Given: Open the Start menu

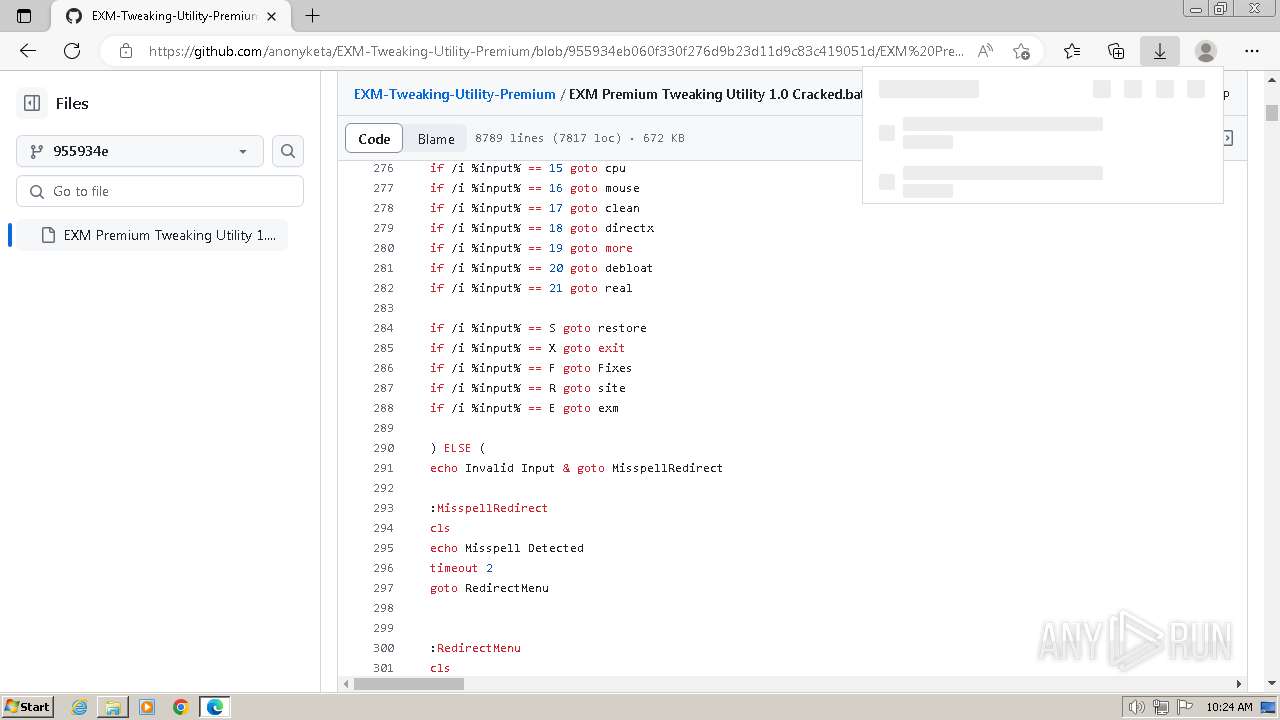Looking at the screenshot, I should point(27,707).
